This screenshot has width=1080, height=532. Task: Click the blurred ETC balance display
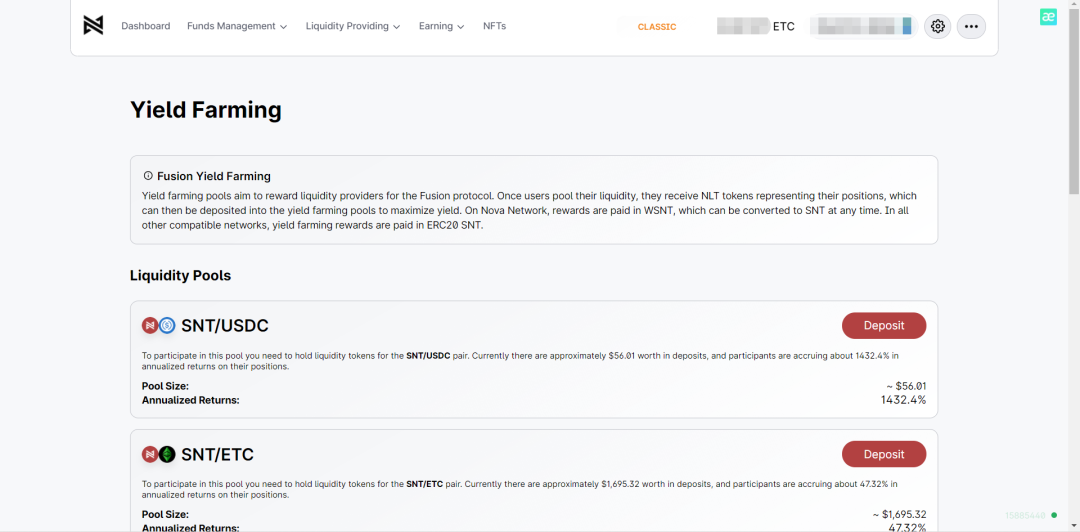[756, 27]
